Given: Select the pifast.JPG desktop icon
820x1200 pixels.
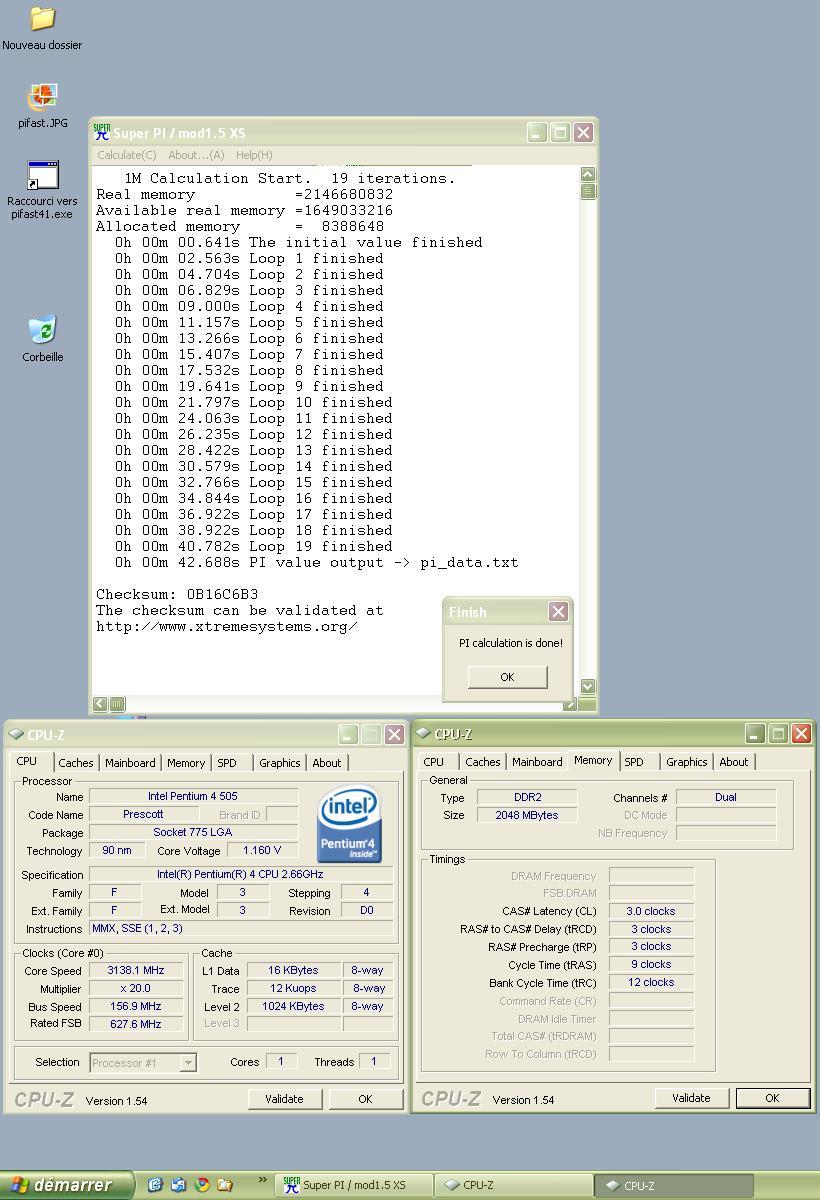Looking at the screenshot, I should pyautogui.click(x=42, y=96).
